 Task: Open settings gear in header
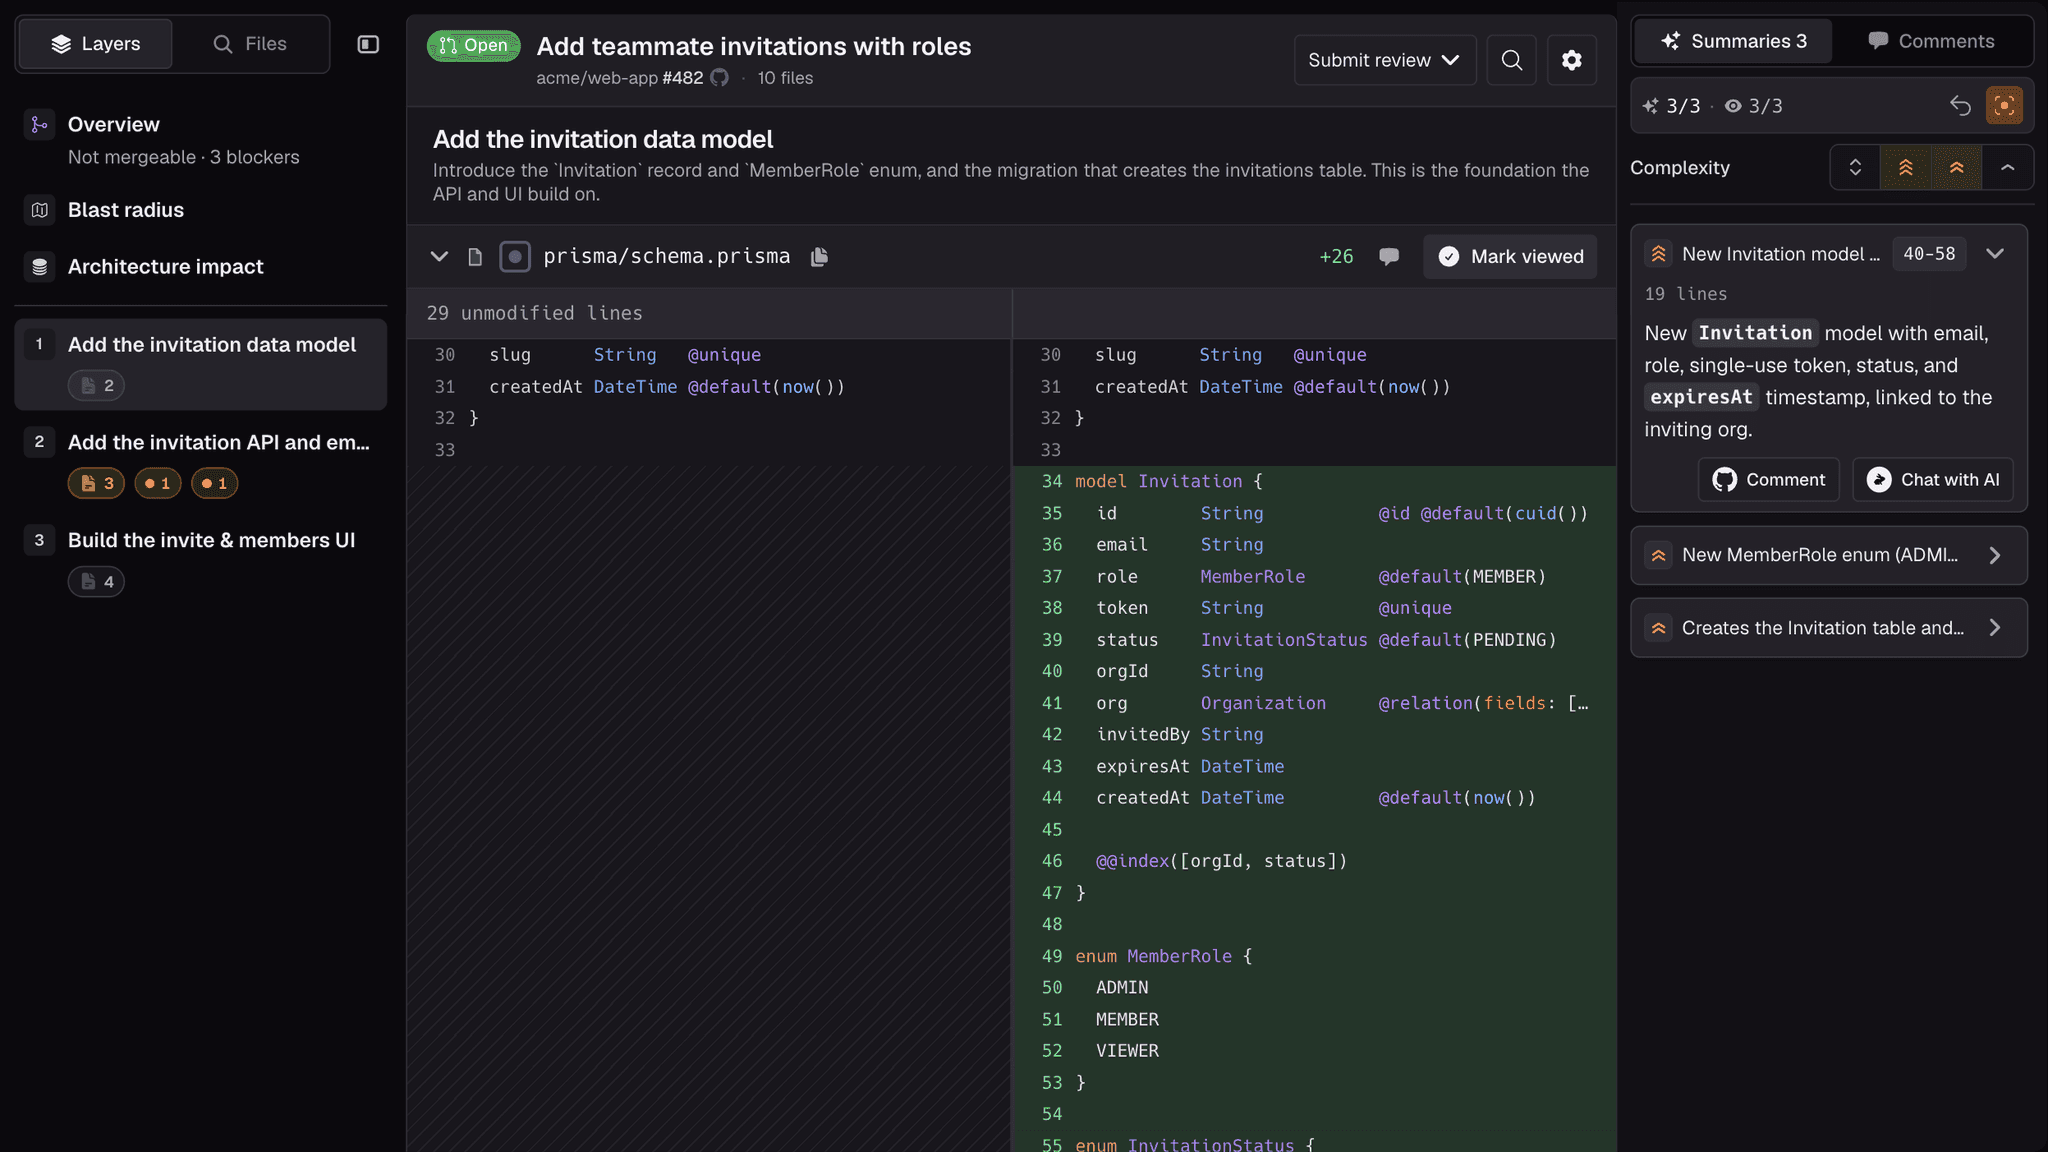pos(1571,60)
